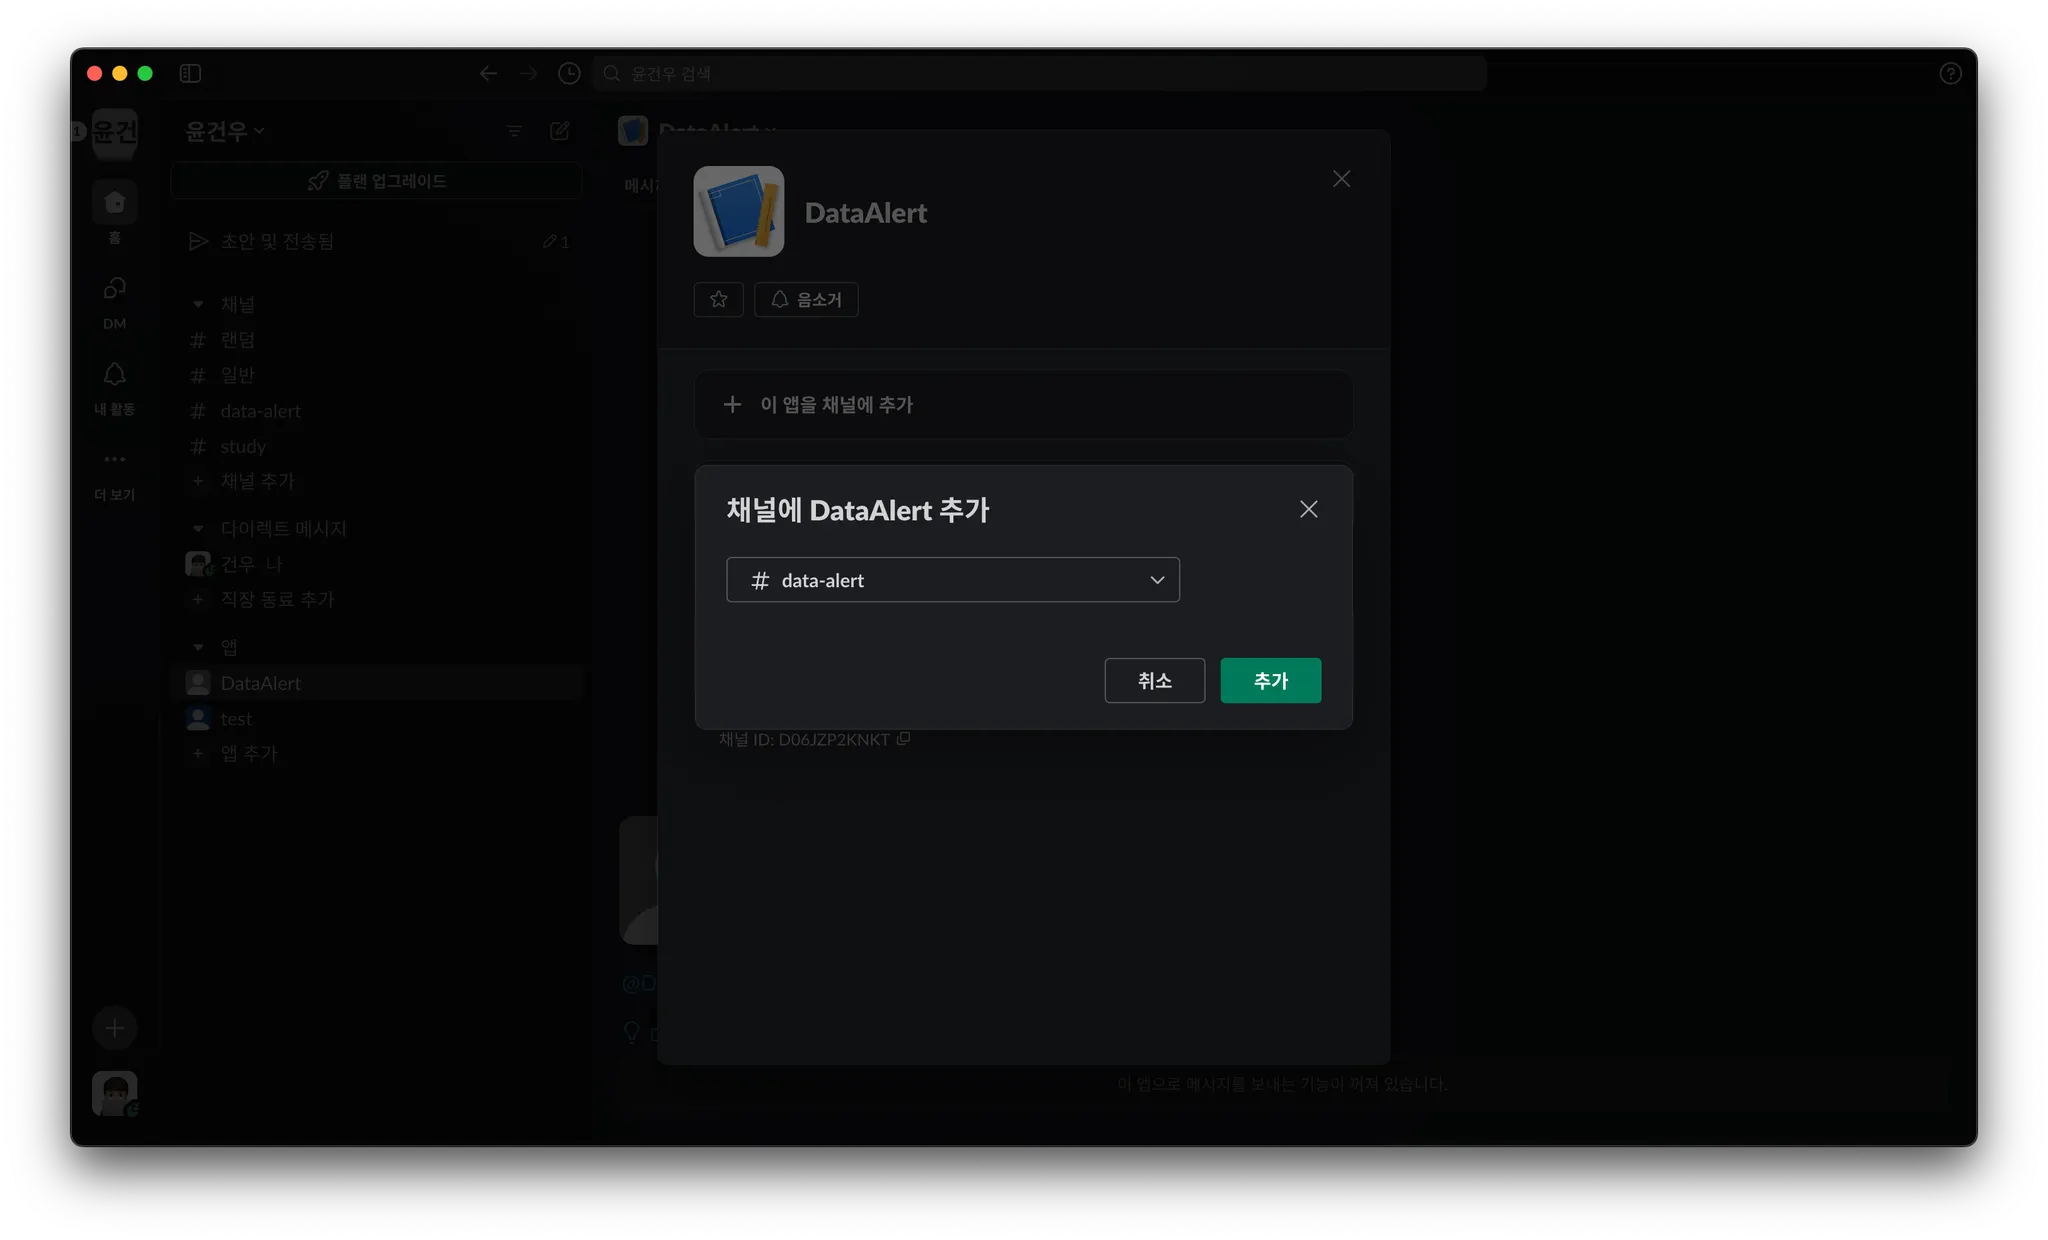Mute DataAlert with the 음소거 bell button
The image size is (2048, 1240).
[x=806, y=299]
